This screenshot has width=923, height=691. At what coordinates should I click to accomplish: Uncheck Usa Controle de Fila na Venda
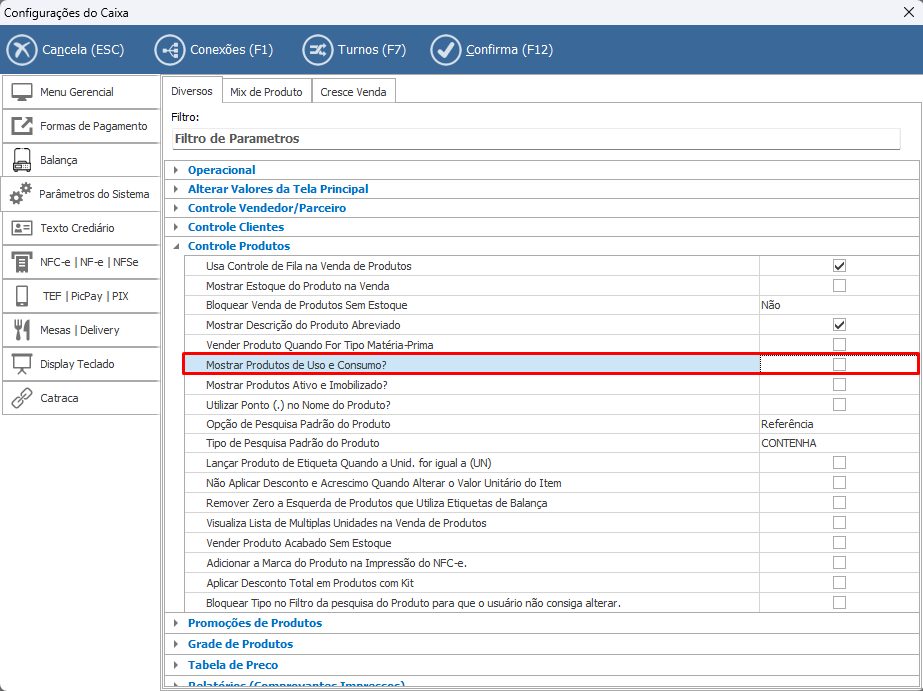pos(839,266)
